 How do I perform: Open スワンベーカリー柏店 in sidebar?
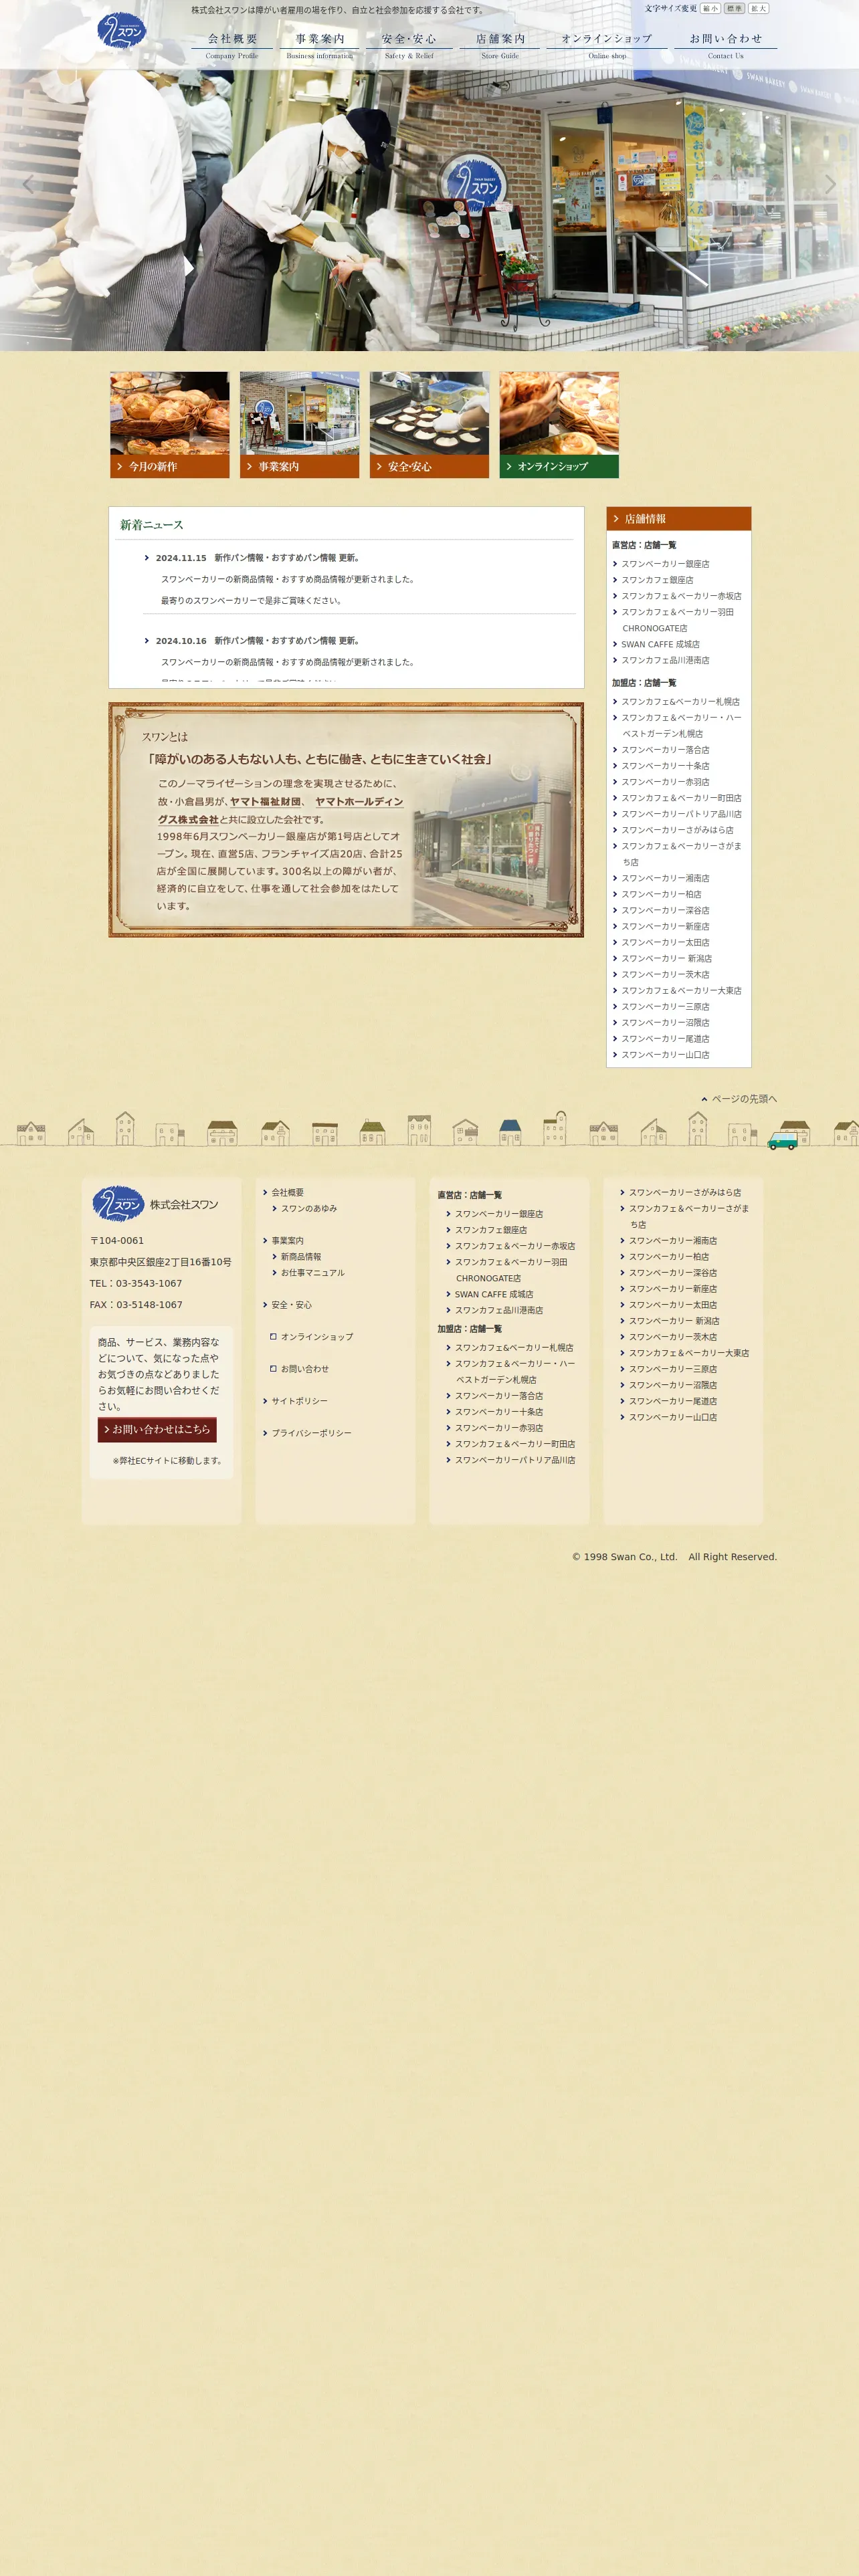pos(661,894)
